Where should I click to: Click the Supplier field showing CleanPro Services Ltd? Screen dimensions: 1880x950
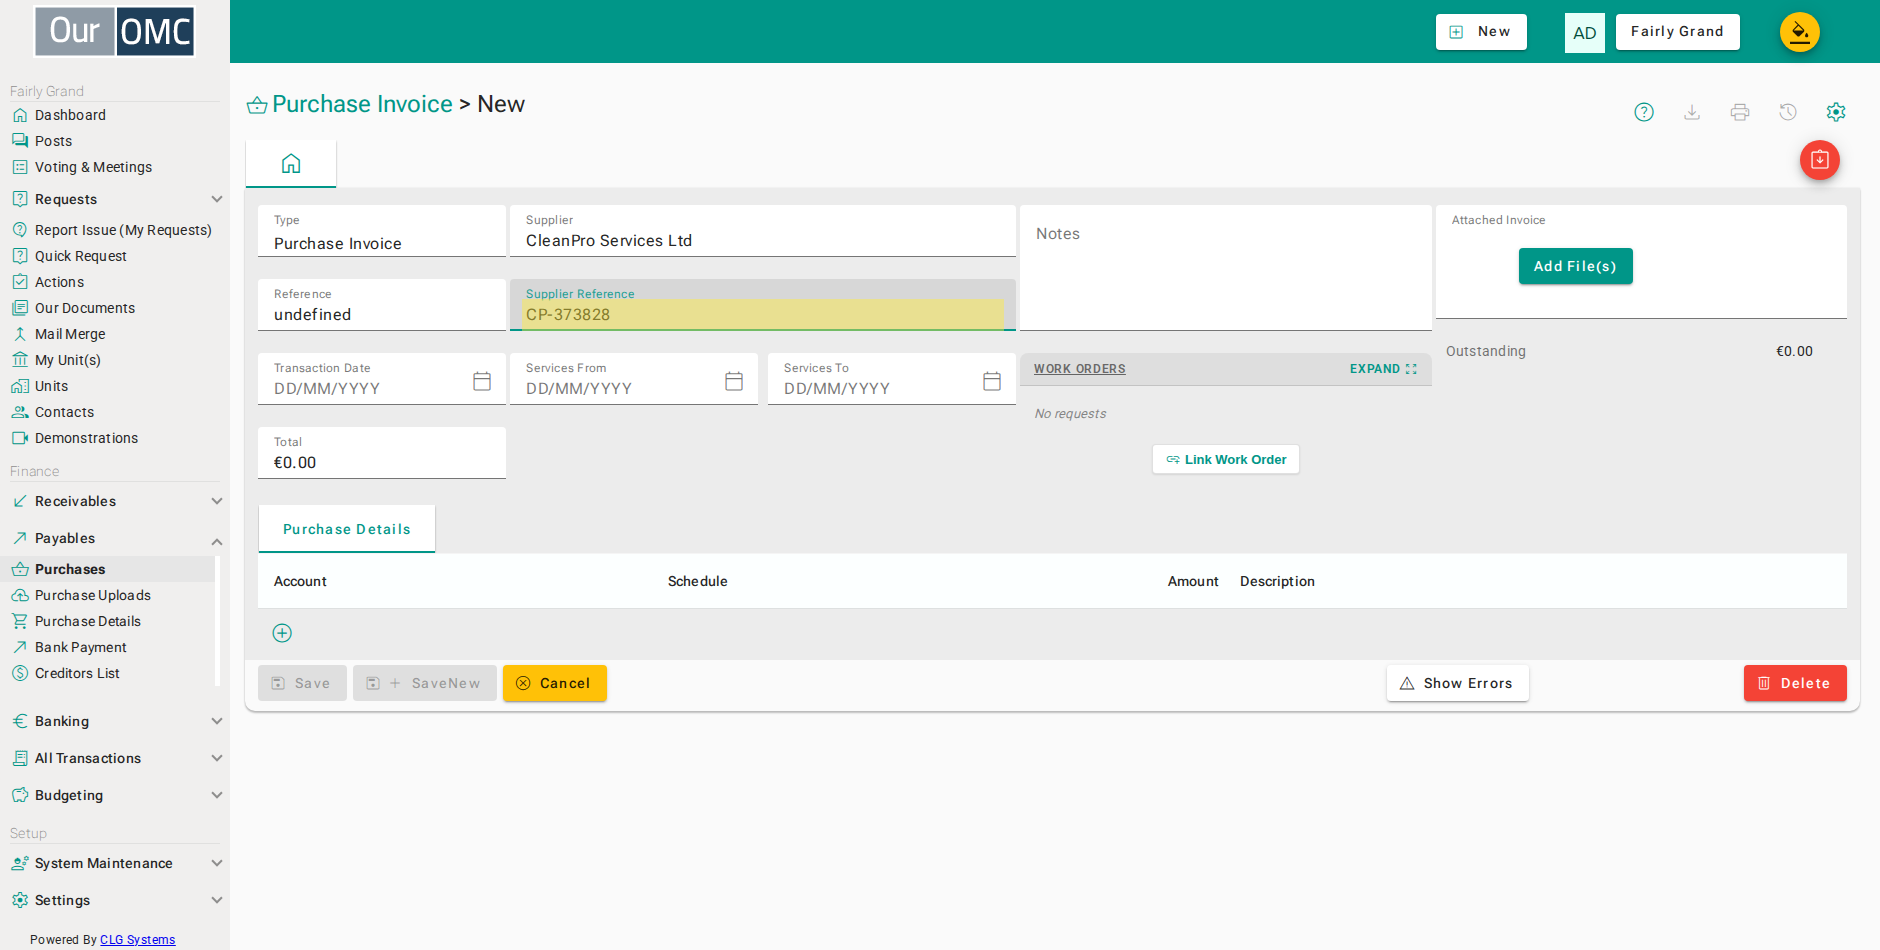tap(763, 231)
